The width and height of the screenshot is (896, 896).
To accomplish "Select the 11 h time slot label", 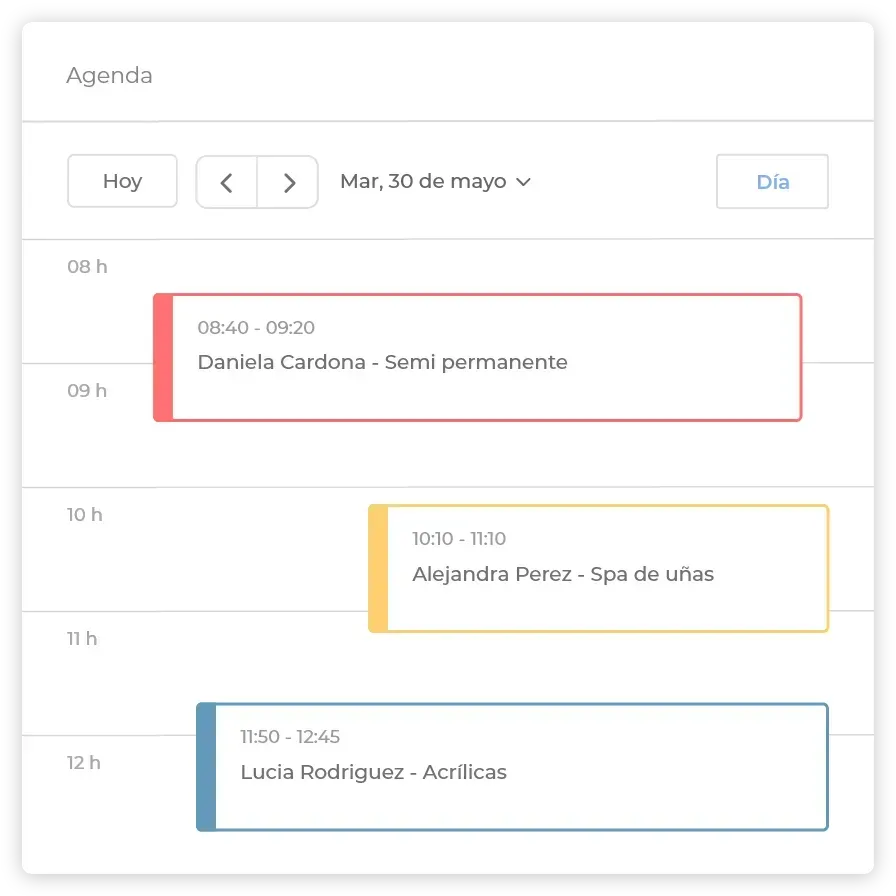I will [x=82, y=639].
